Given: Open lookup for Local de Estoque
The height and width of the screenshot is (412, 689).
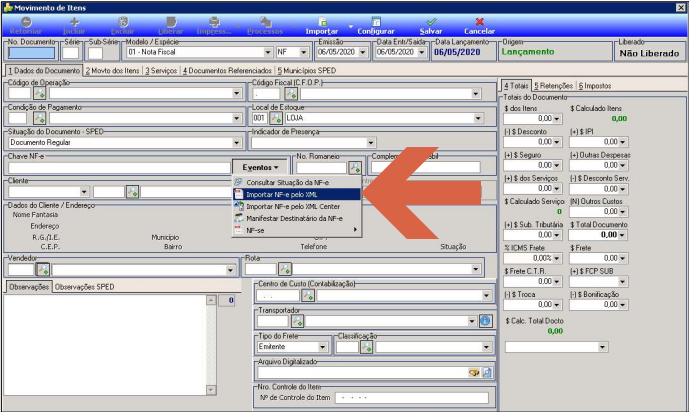Looking at the screenshot, I should click(276, 118).
